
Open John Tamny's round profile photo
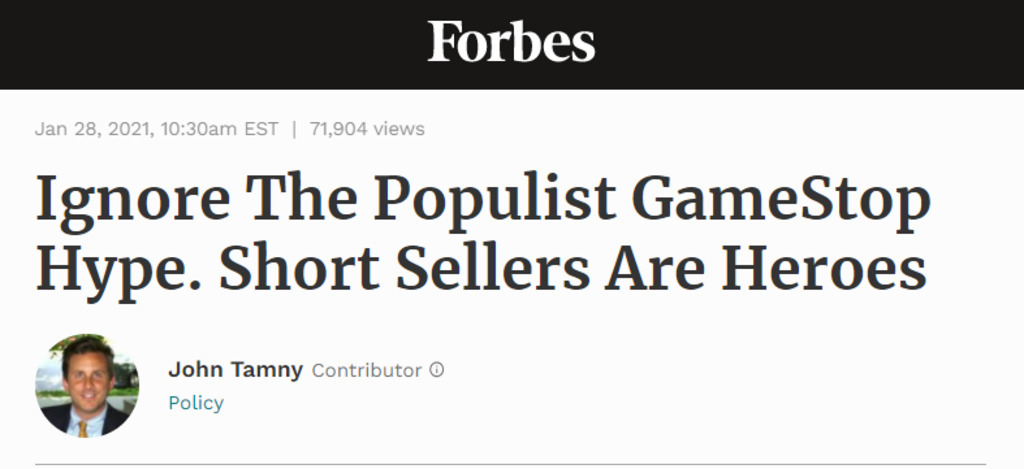coord(87,385)
